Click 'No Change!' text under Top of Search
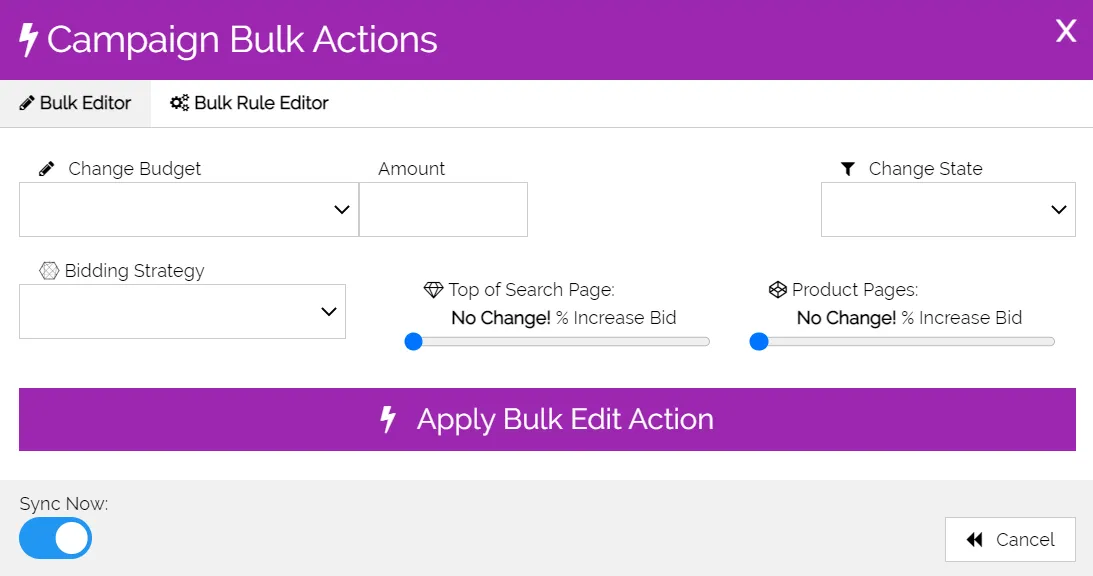The height and width of the screenshot is (576, 1093). click(x=501, y=318)
